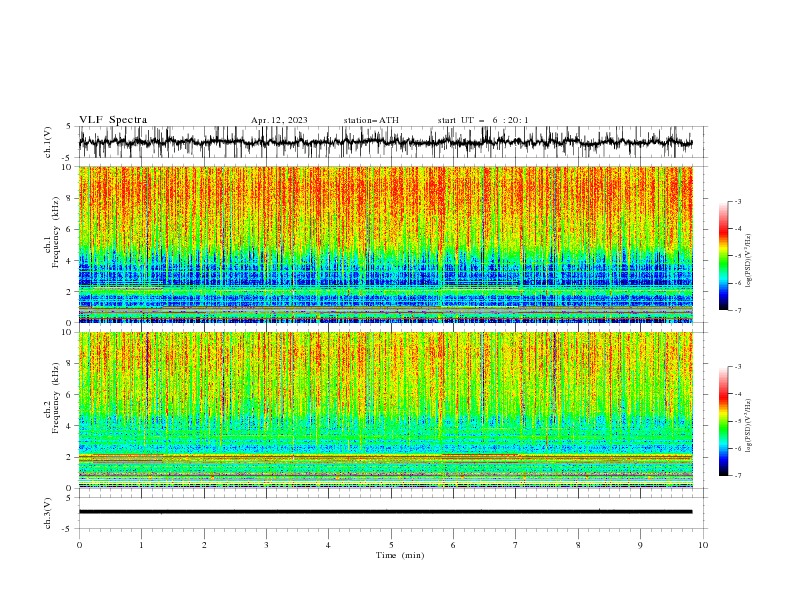Click time-axis tick label "3"
The height and width of the screenshot is (612, 792).
point(266,545)
